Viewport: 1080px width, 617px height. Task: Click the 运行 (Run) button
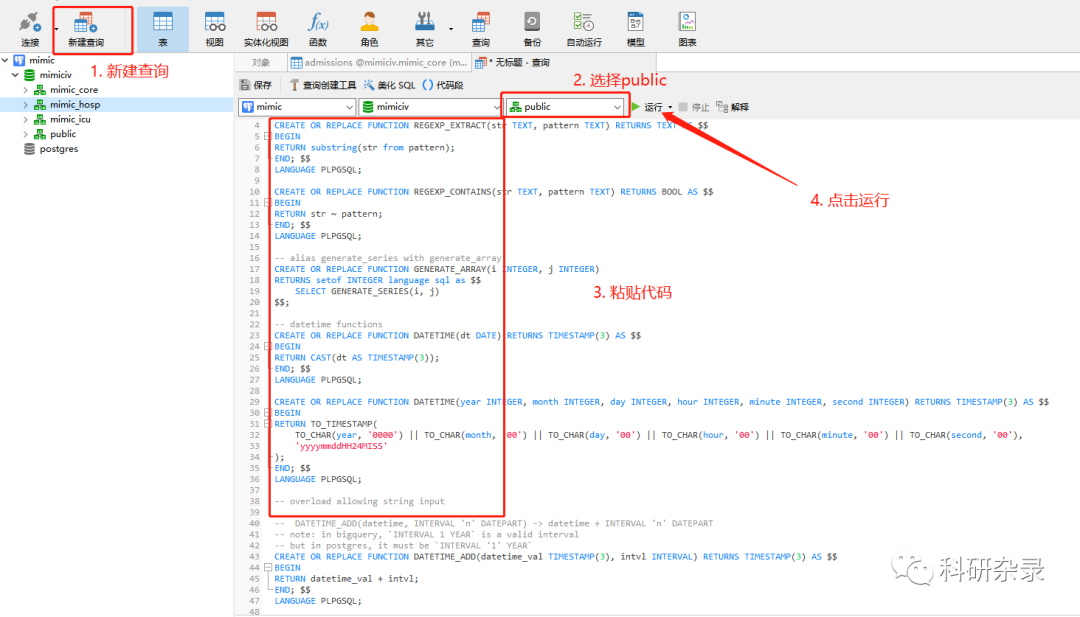click(x=652, y=106)
